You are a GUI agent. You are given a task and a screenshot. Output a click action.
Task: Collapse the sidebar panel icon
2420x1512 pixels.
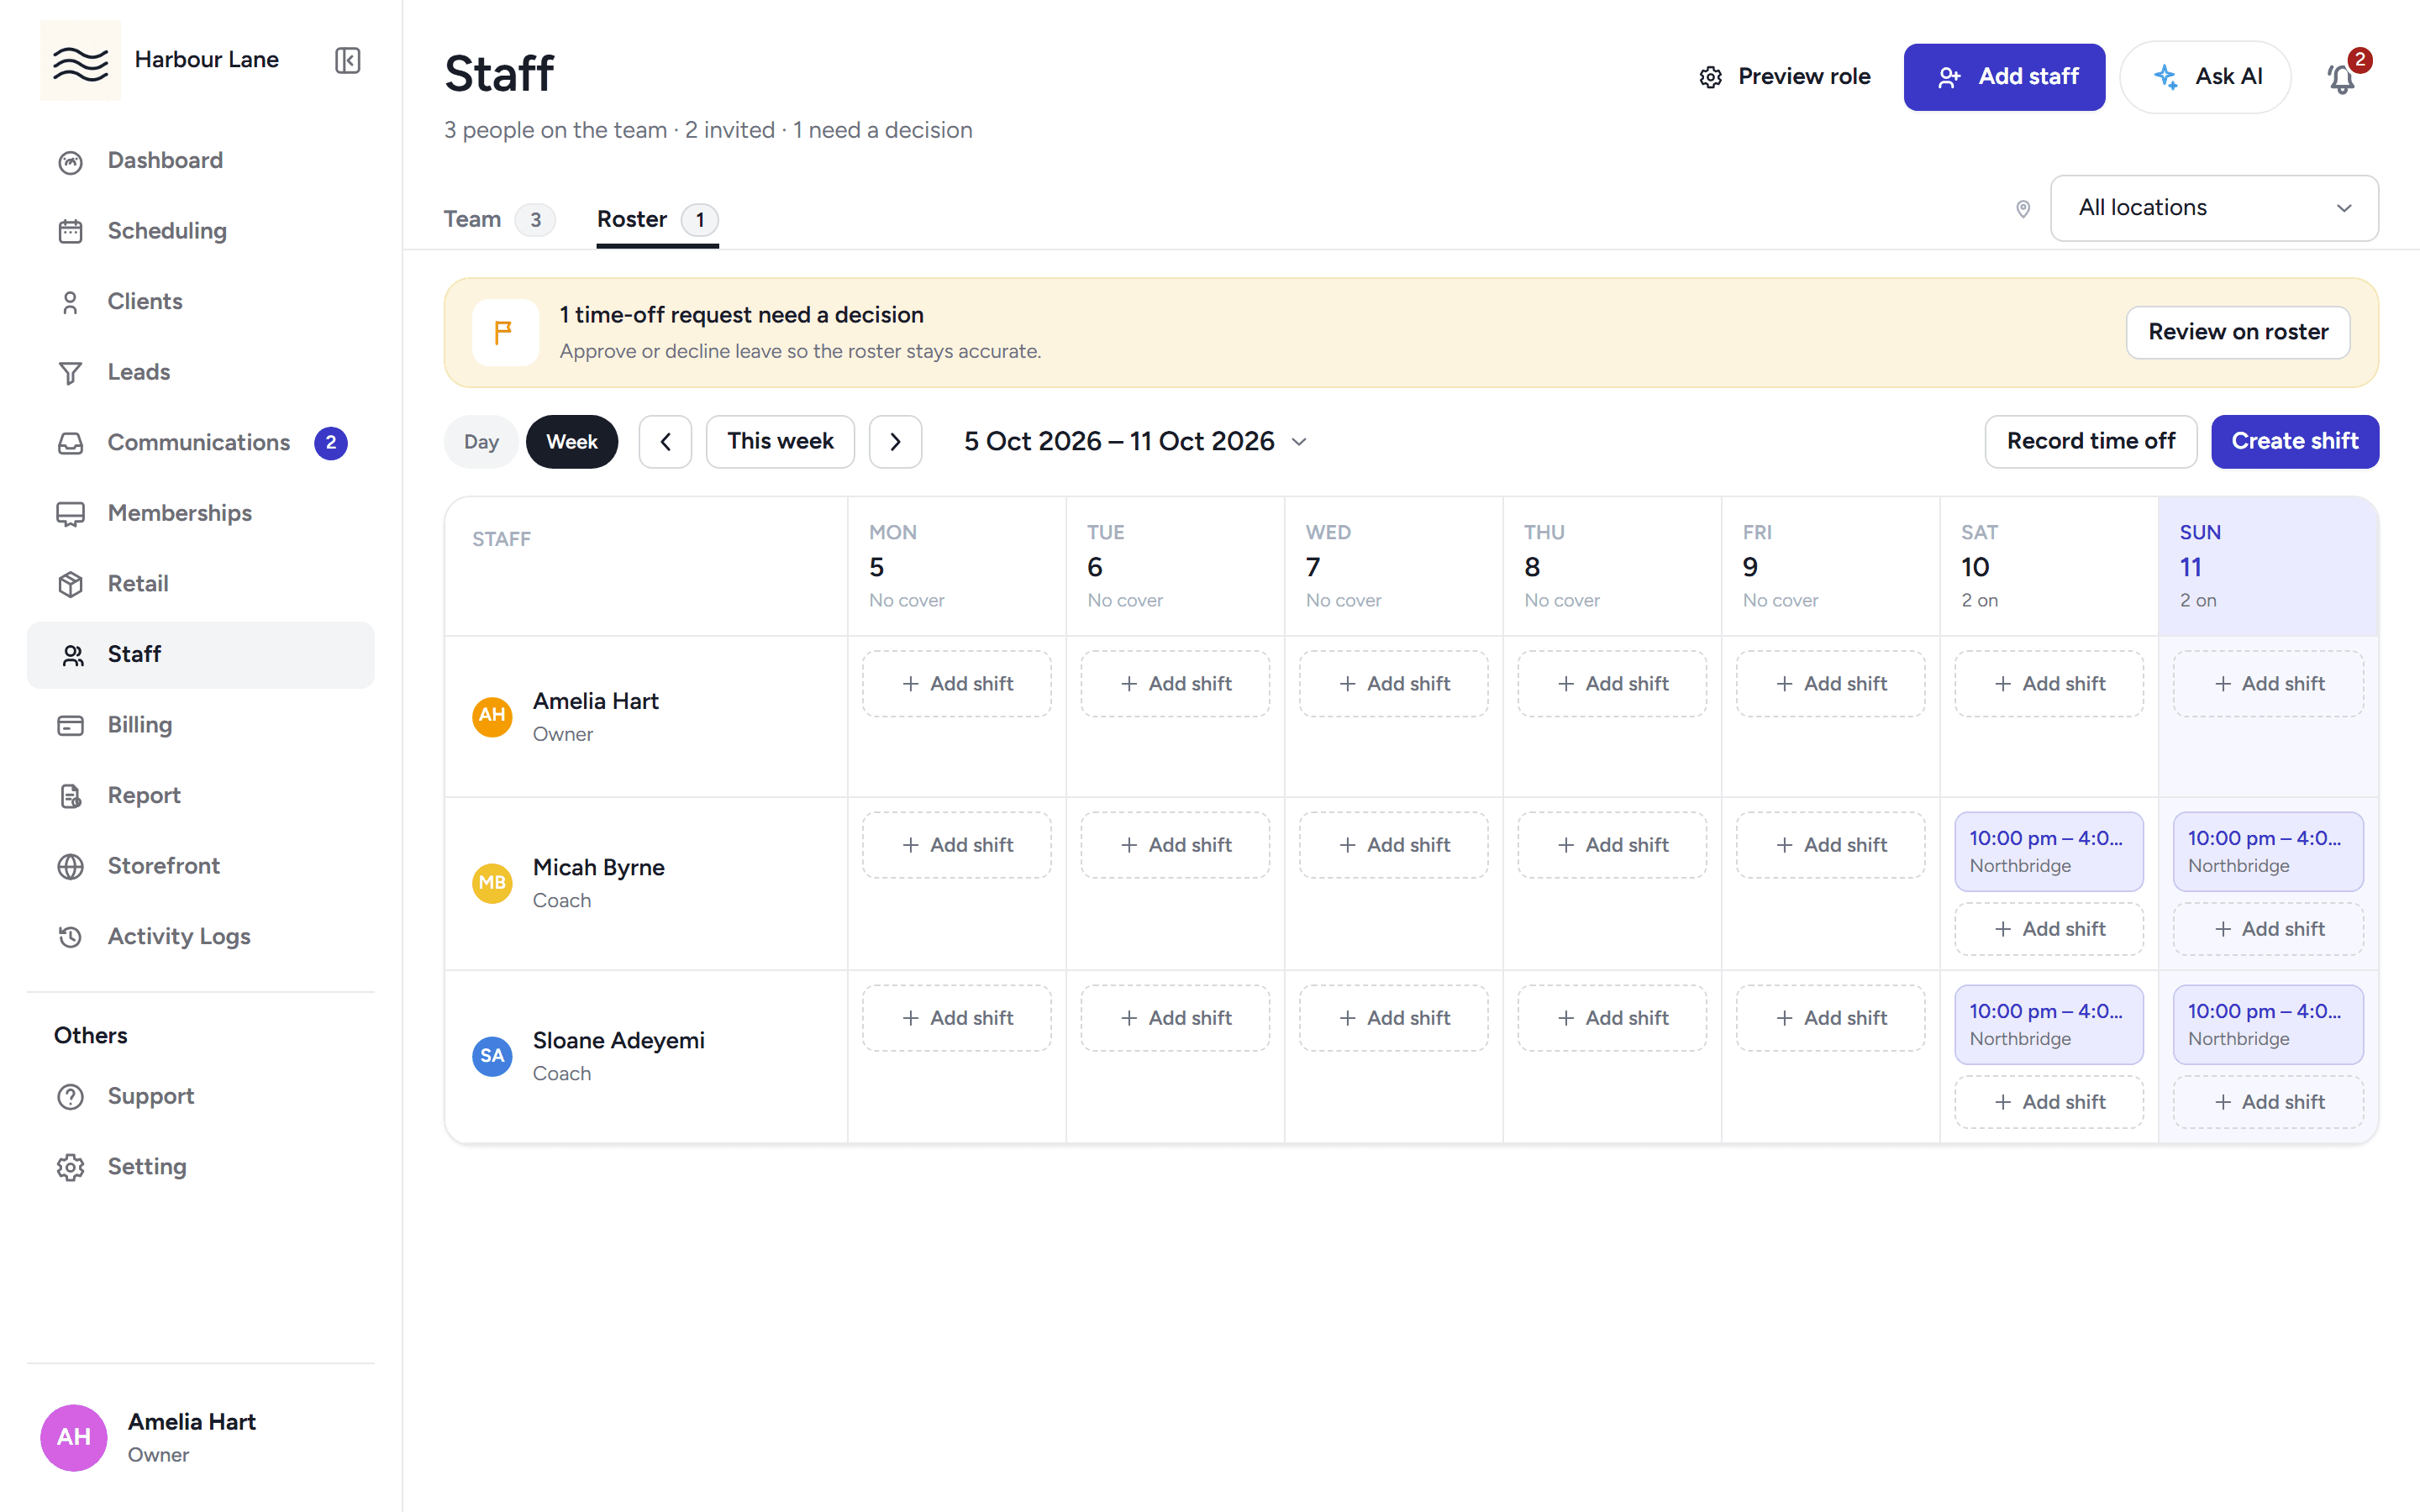click(x=347, y=60)
